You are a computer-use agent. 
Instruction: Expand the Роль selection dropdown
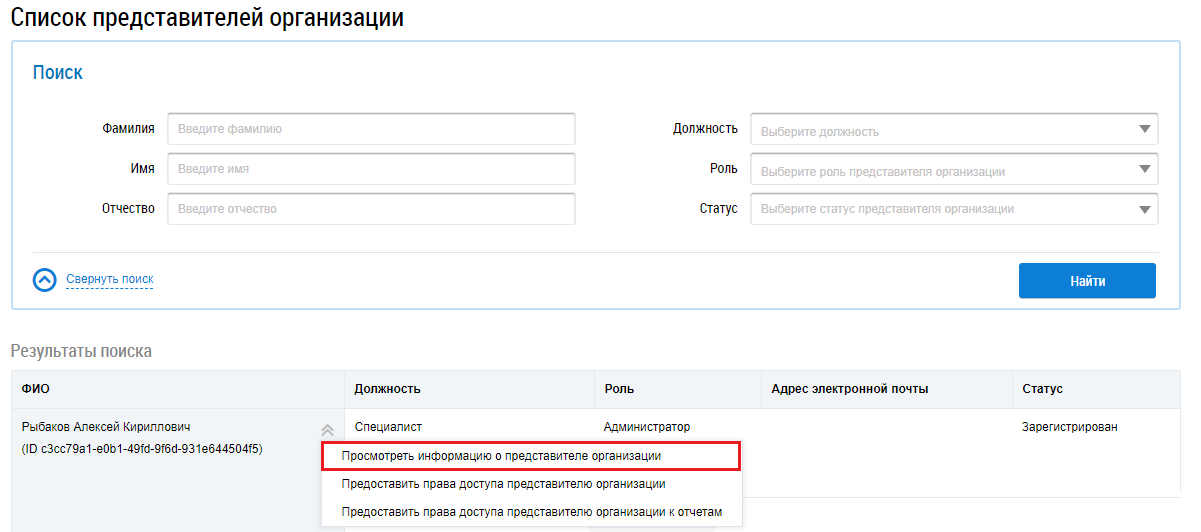pos(953,170)
